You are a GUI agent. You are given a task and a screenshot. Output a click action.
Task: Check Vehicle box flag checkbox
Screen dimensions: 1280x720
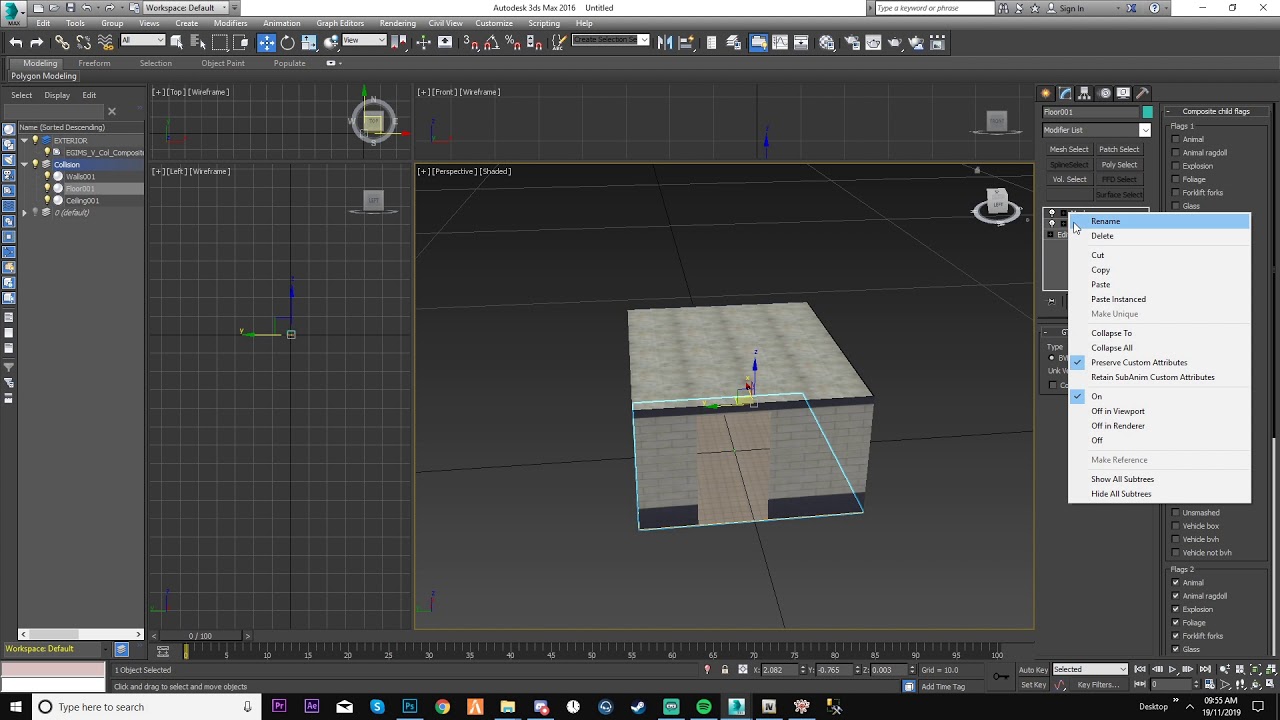coord(1176,526)
